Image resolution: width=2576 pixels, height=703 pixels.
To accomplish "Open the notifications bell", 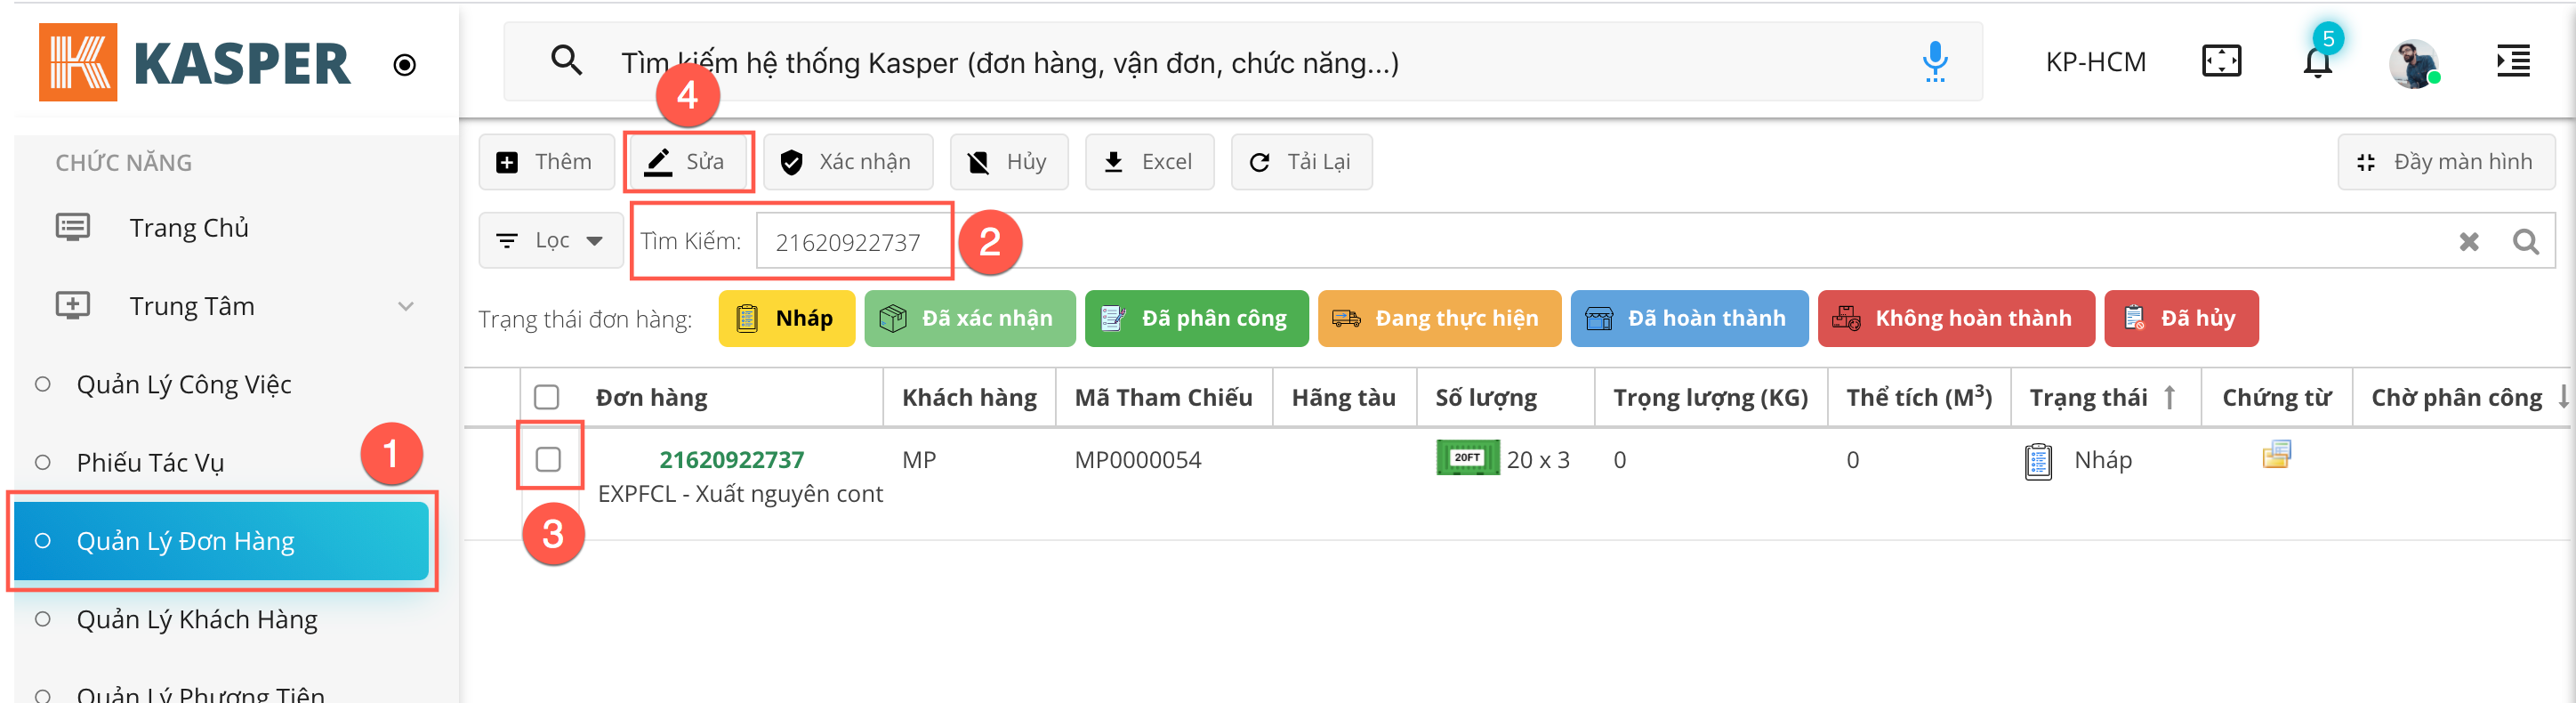I will pos(2316,63).
